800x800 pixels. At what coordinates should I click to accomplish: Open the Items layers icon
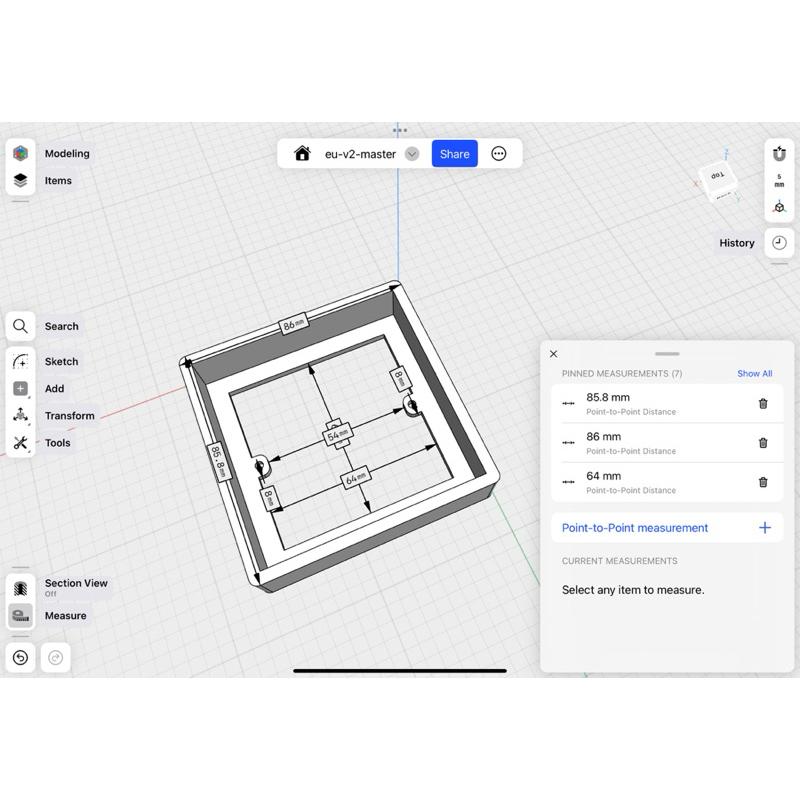click(20, 181)
